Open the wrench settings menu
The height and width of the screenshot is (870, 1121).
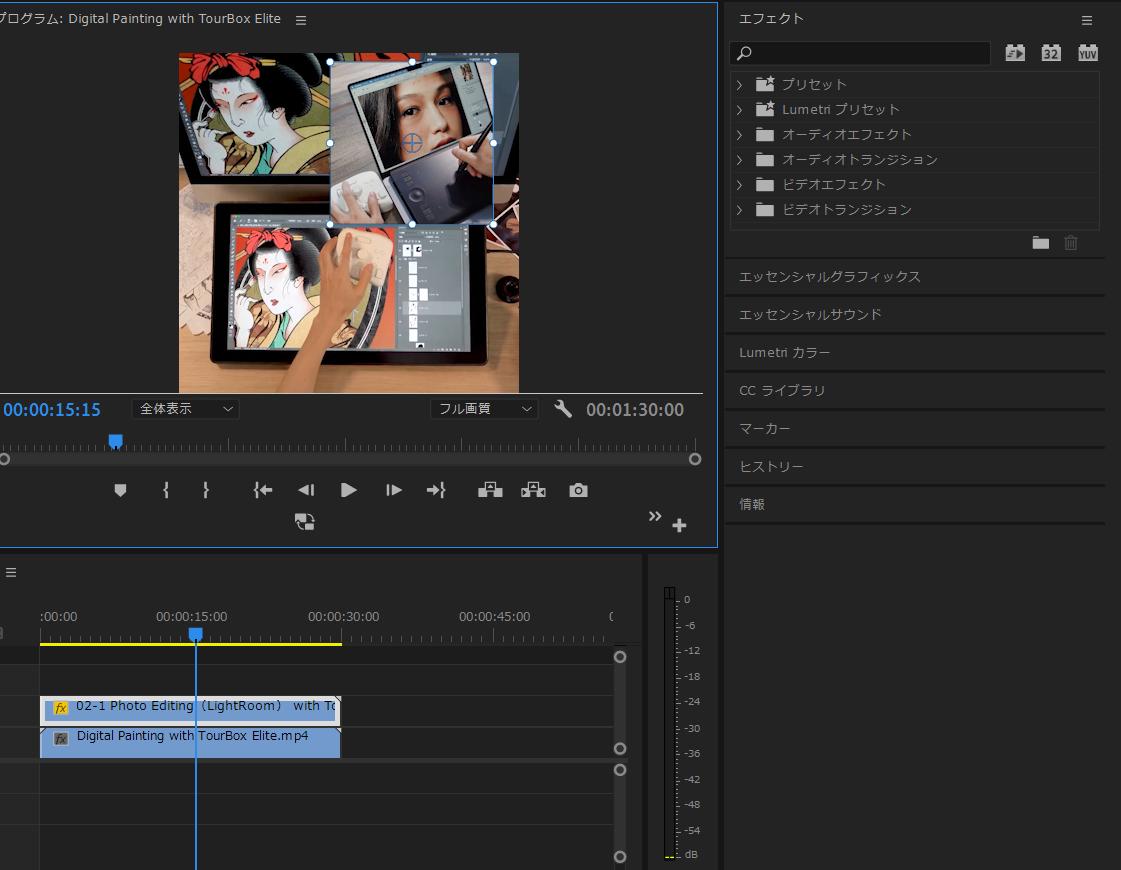click(563, 409)
